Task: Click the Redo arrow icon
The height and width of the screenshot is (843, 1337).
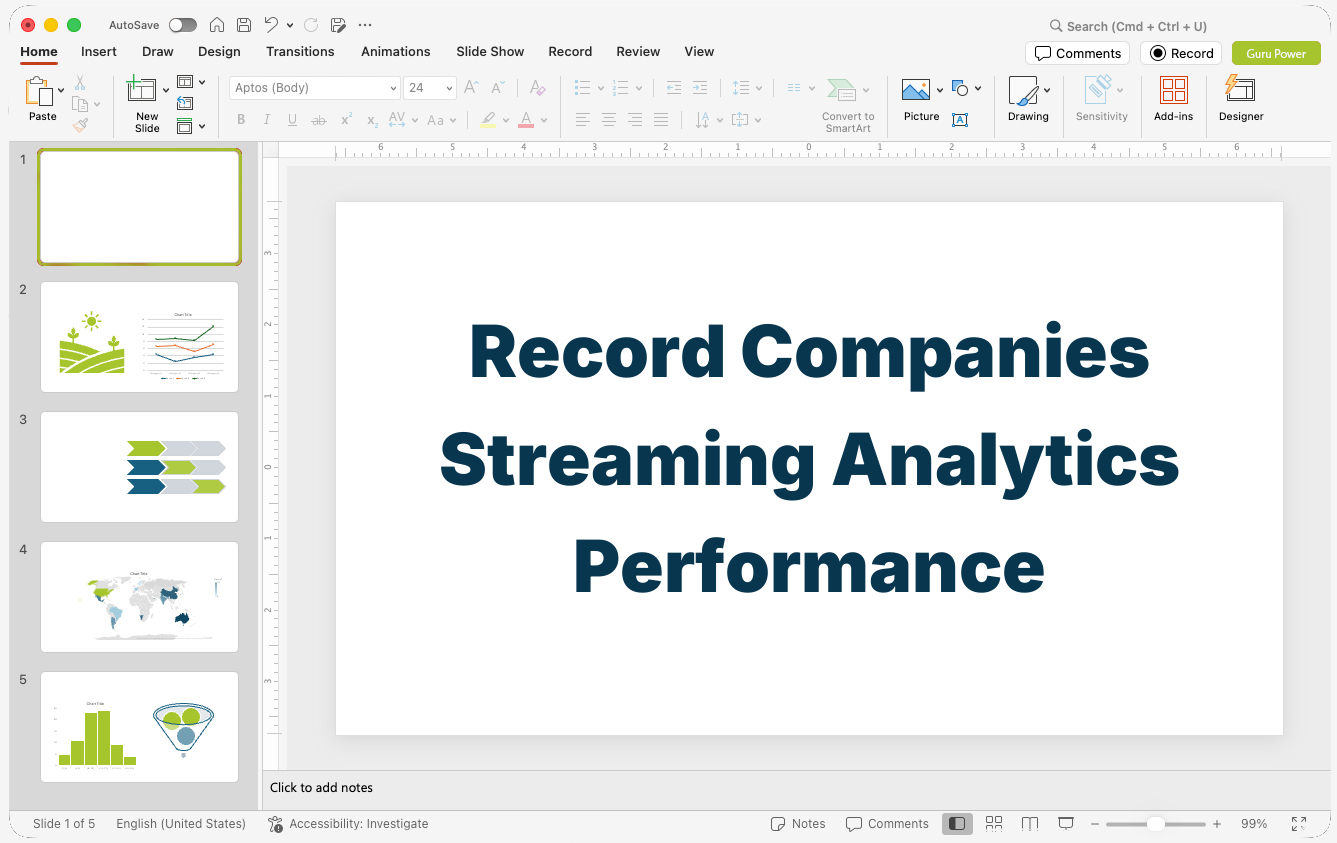Action: [x=311, y=25]
